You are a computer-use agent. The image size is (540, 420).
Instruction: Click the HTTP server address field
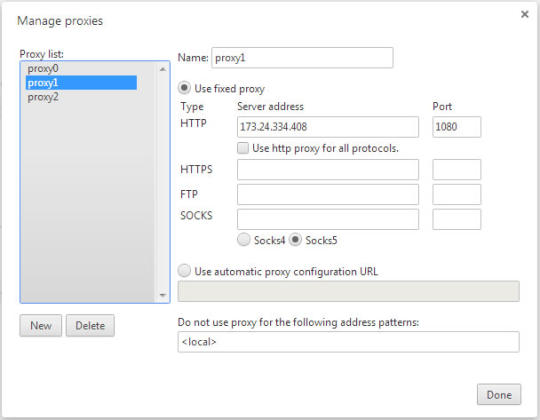(x=328, y=127)
